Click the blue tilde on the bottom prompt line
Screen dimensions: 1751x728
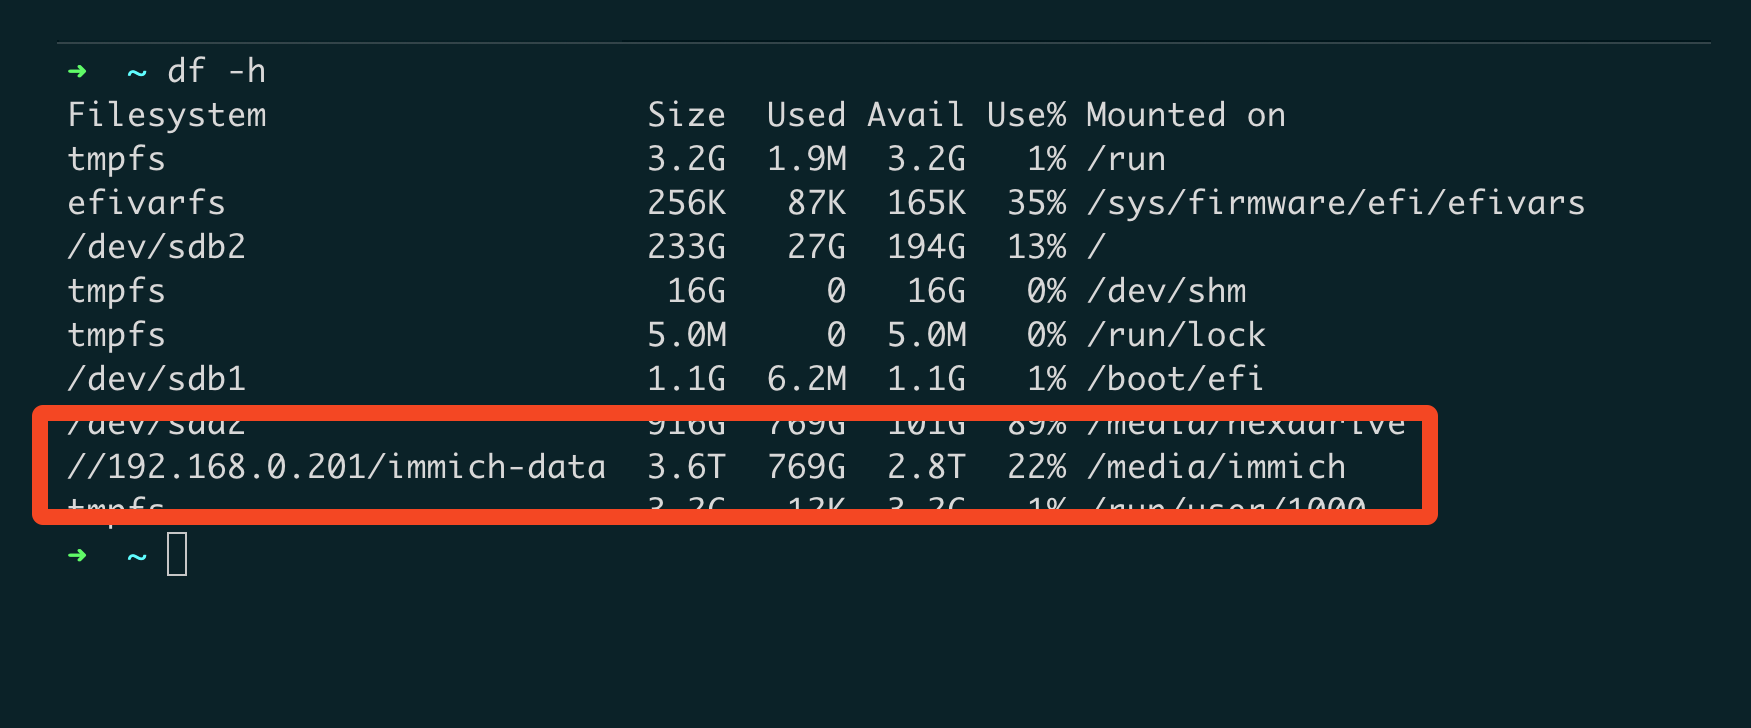click(137, 556)
